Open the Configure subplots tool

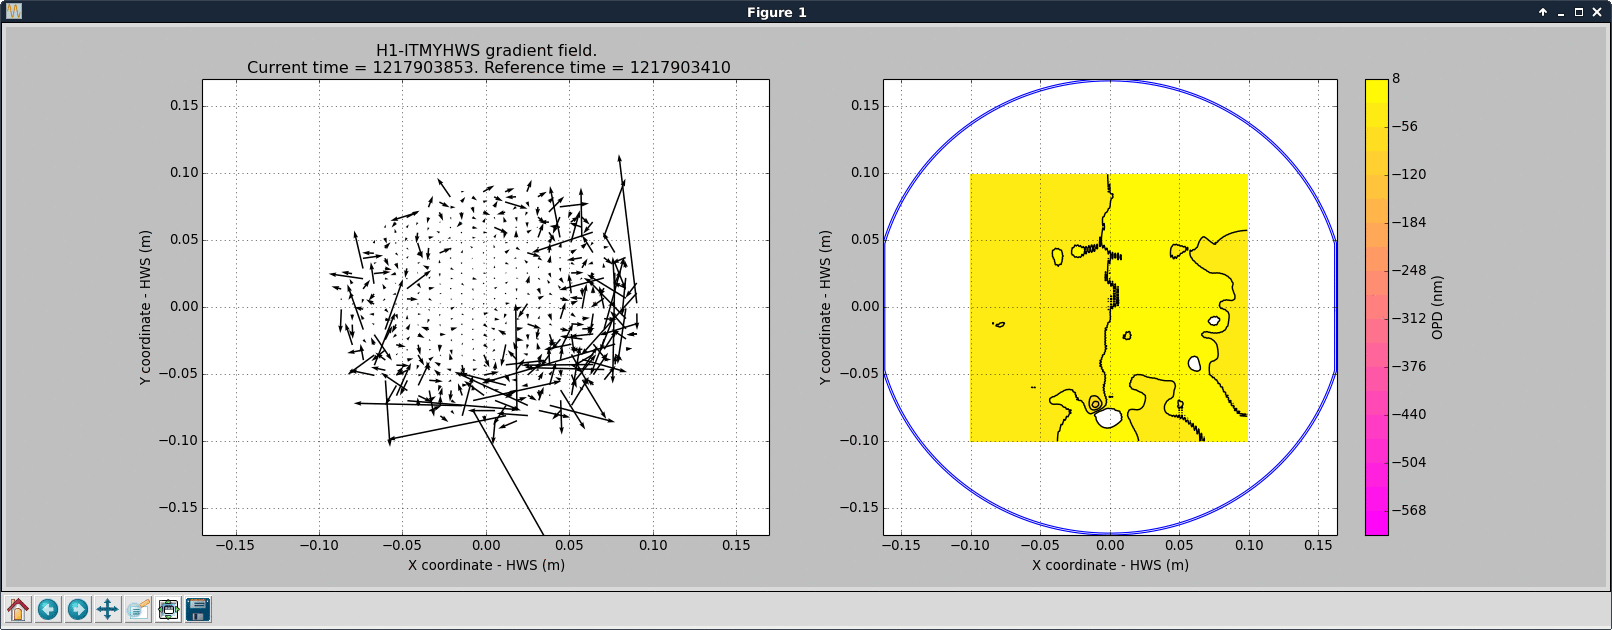[168, 609]
